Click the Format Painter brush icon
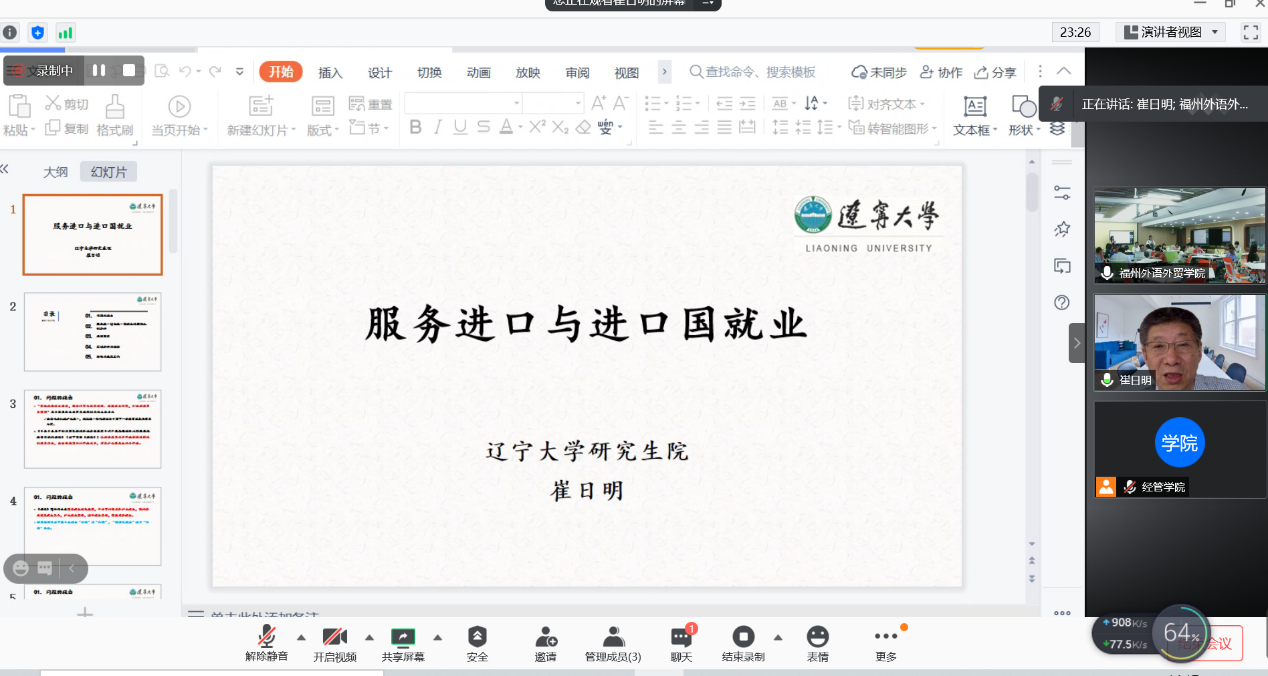This screenshot has width=1268, height=676. coord(115,106)
